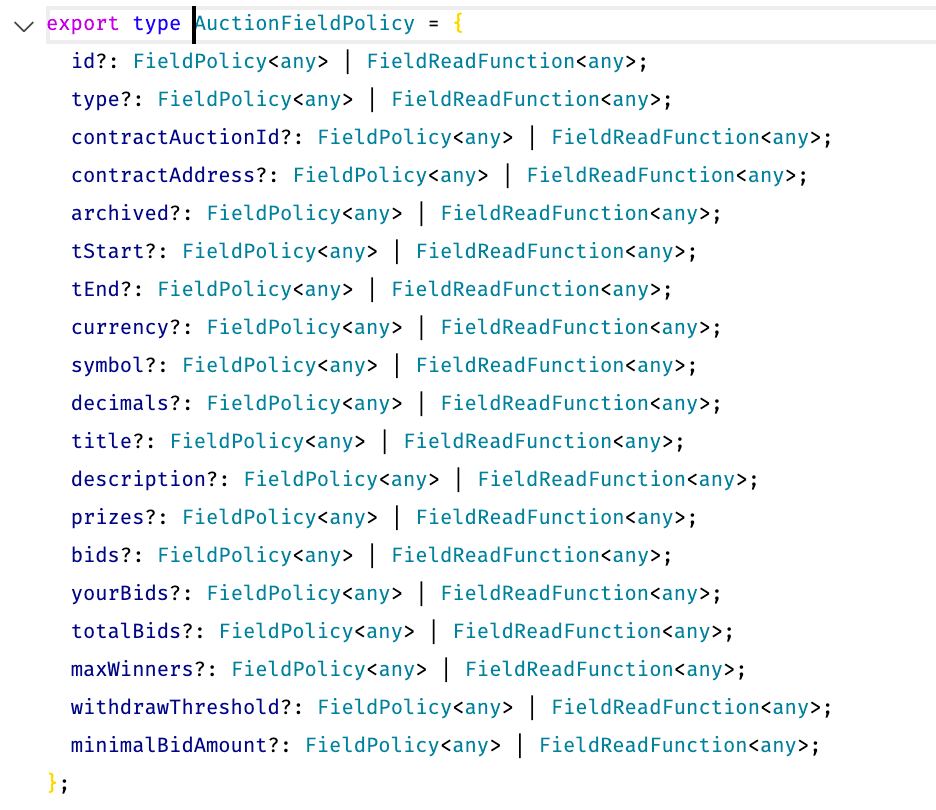Click the type? property name

101,99
